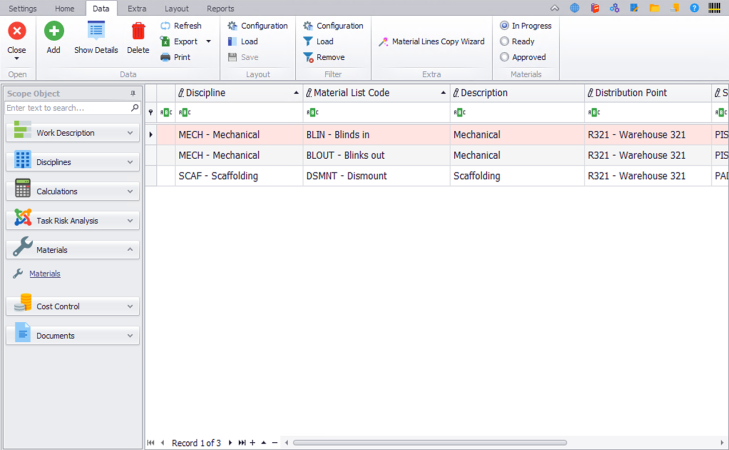The image size is (729, 450).
Task: Open Layout Configuration settings
Action: (257, 26)
